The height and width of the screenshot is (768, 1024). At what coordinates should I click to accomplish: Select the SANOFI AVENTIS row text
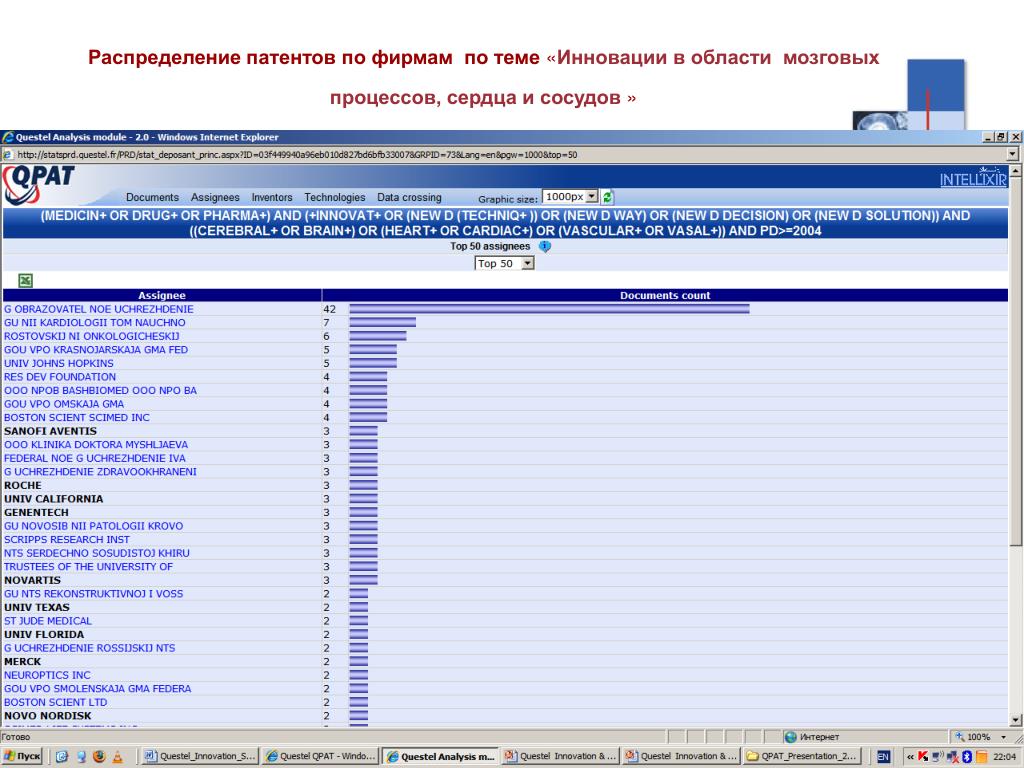coord(50,431)
